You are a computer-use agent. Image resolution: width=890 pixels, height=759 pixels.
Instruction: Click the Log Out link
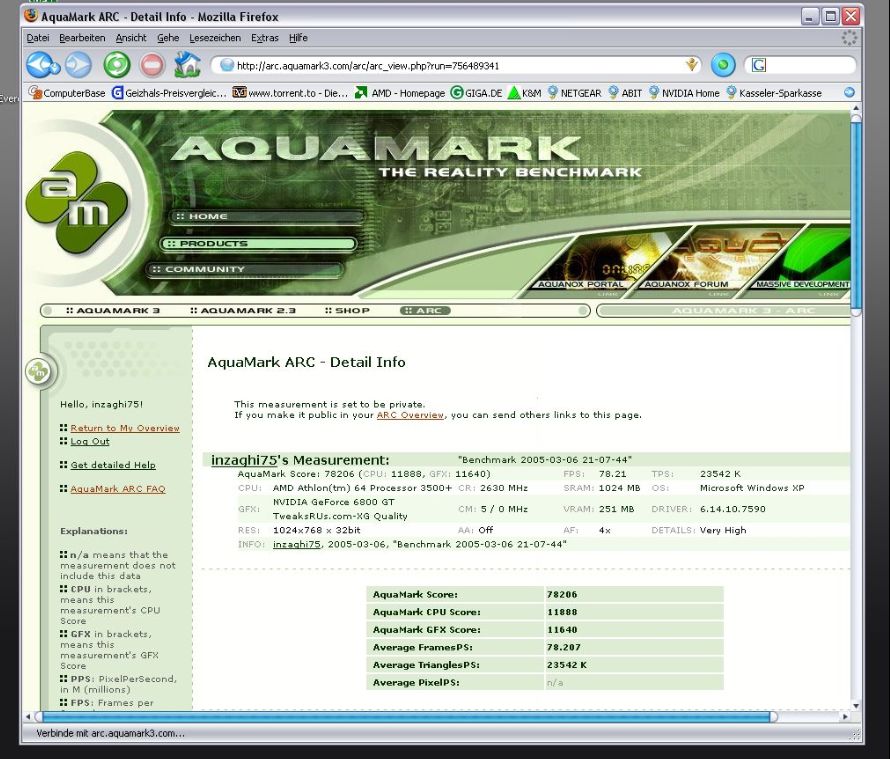(90, 441)
